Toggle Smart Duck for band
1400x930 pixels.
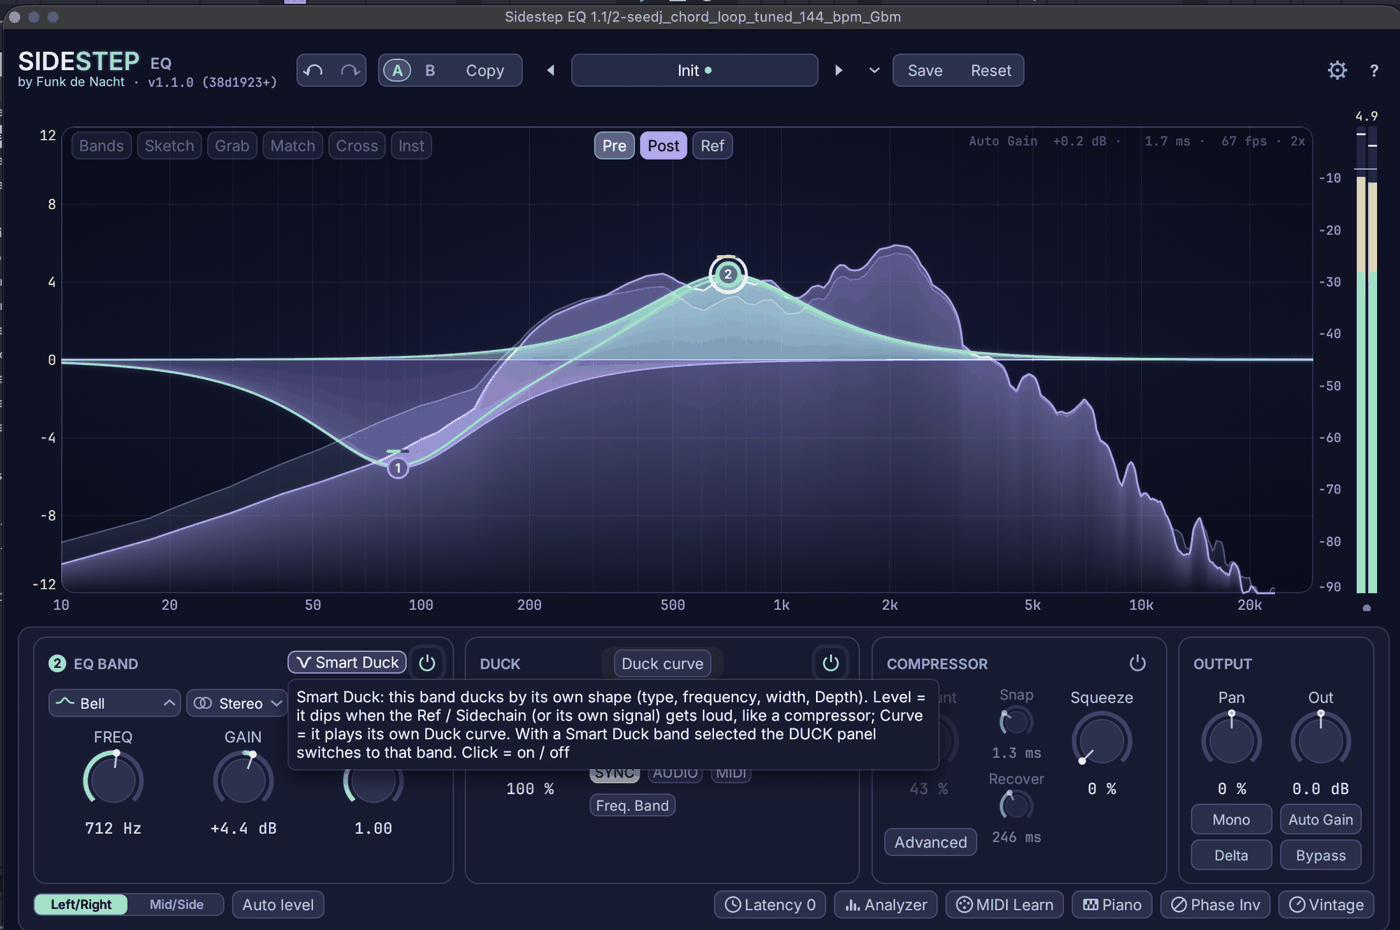coord(347,662)
